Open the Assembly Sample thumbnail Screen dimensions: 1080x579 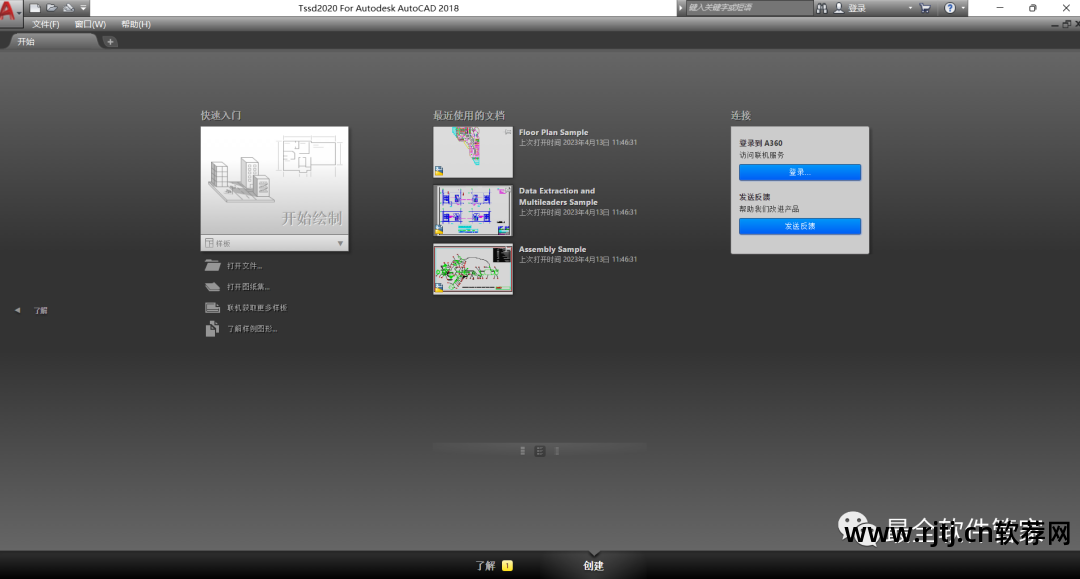[x=472, y=269]
